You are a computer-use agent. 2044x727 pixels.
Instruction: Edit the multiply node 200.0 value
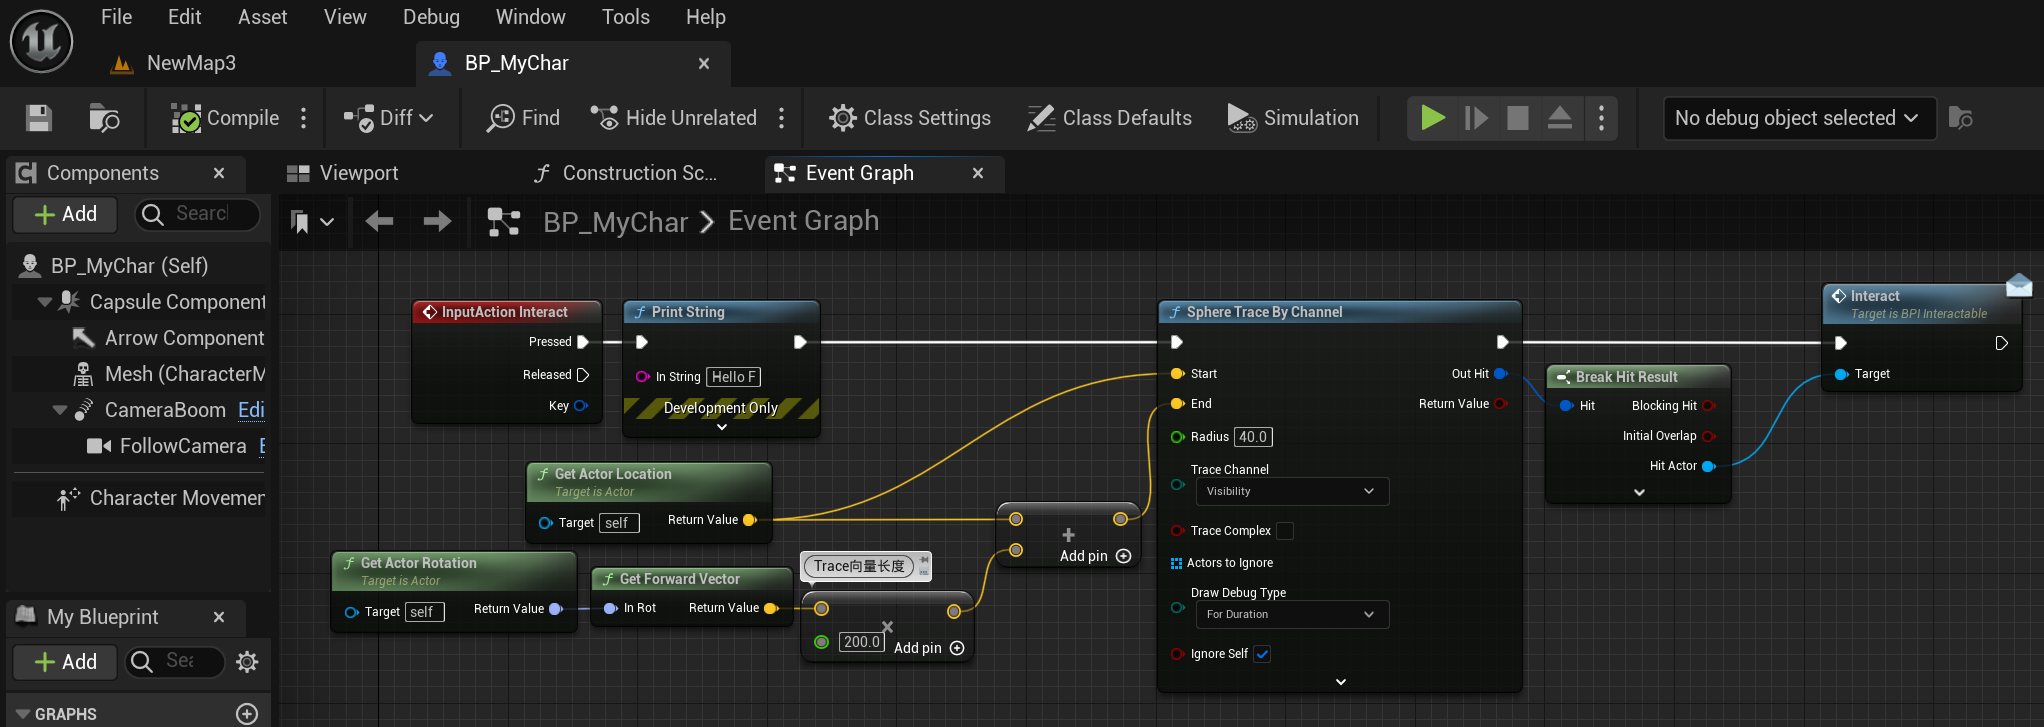(862, 642)
